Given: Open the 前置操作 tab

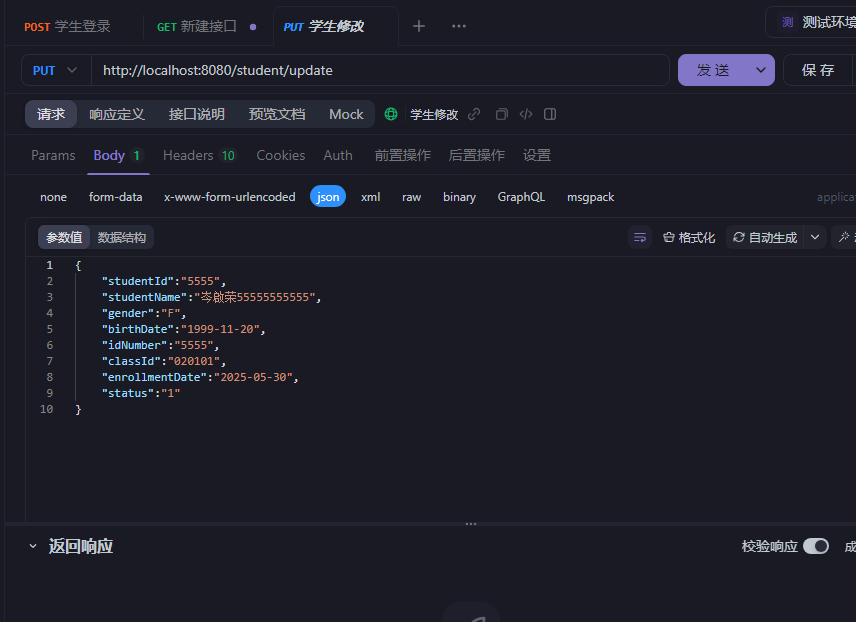Looking at the screenshot, I should pyautogui.click(x=403, y=156).
